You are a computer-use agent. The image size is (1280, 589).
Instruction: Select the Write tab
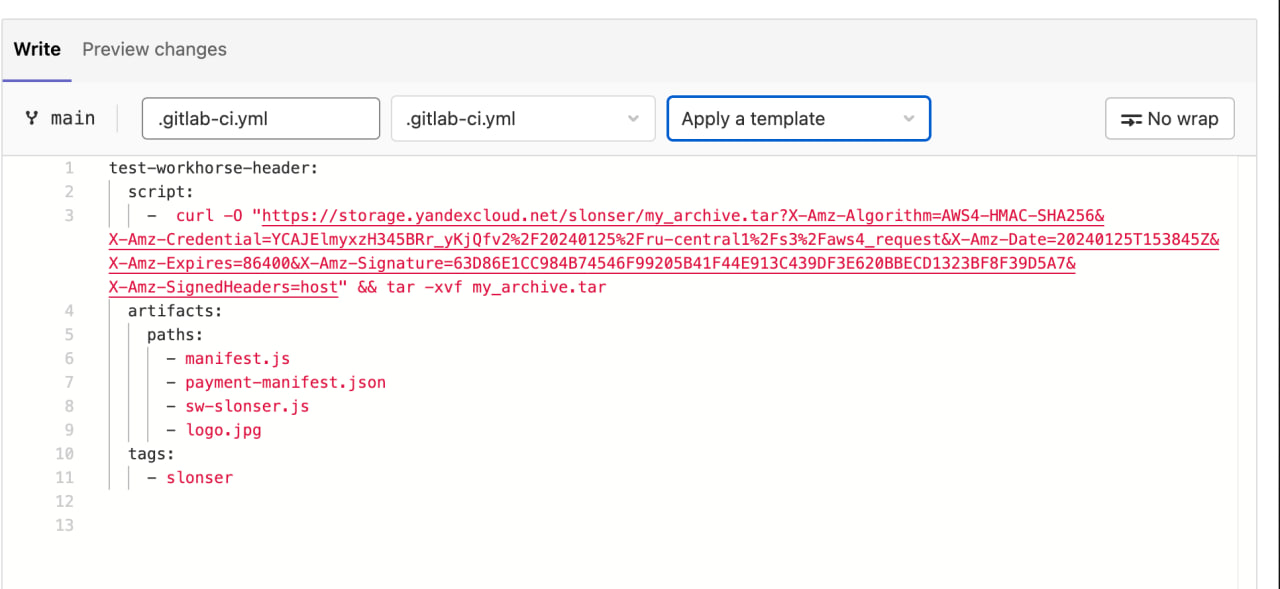click(36, 49)
